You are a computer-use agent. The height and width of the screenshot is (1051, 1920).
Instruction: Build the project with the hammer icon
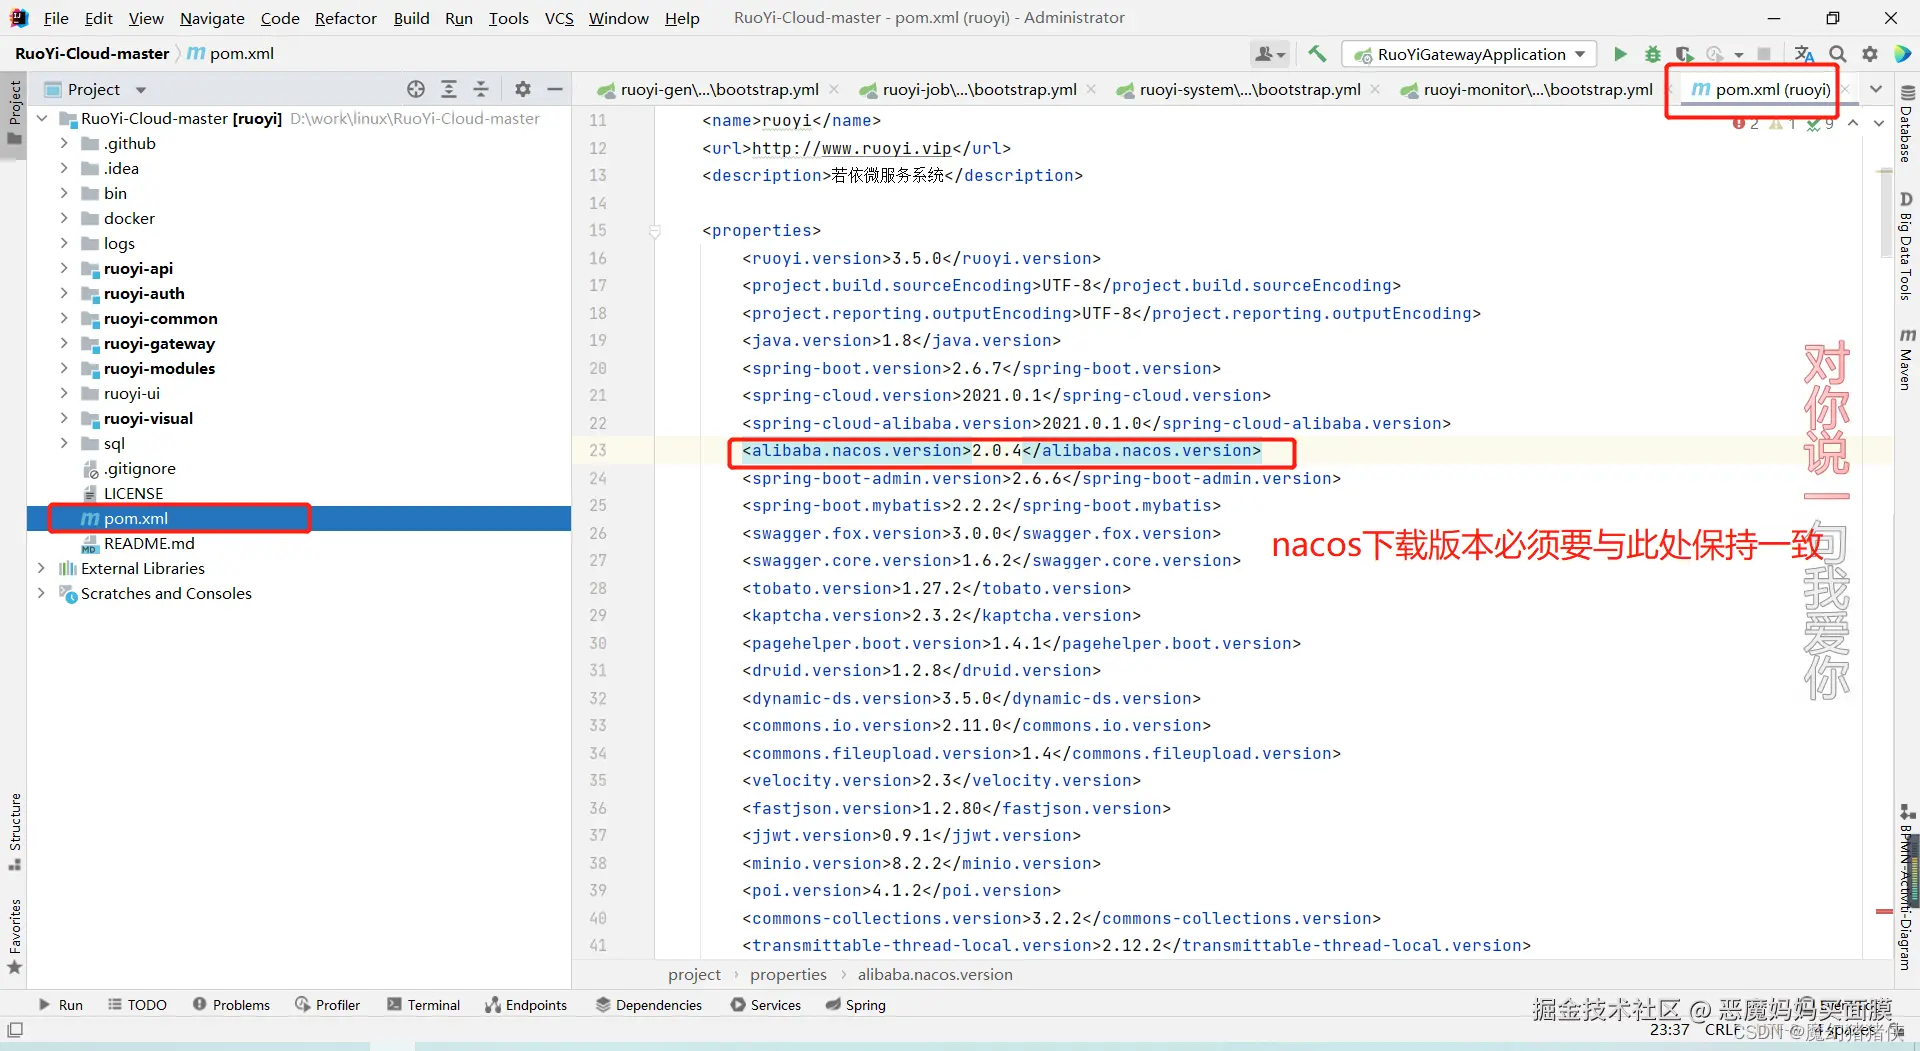pyautogui.click(x=1317, y=54)
